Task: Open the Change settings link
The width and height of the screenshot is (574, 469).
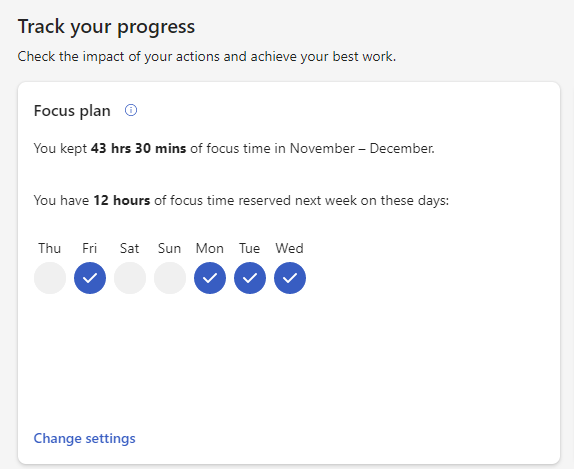Action: tap(85, 438)
